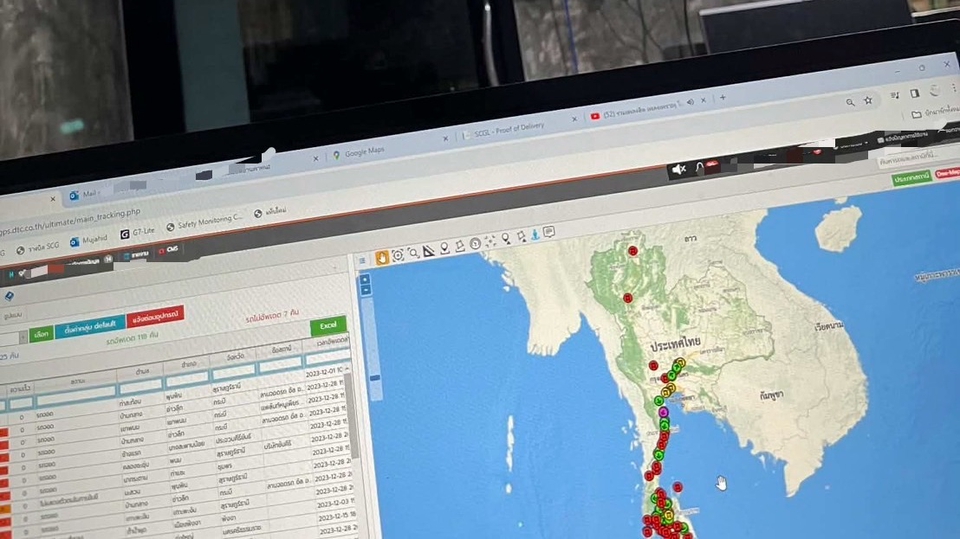Open the speech bubble comment tool
This screenshot has height=539, width=960.
(x=549, y=232)
